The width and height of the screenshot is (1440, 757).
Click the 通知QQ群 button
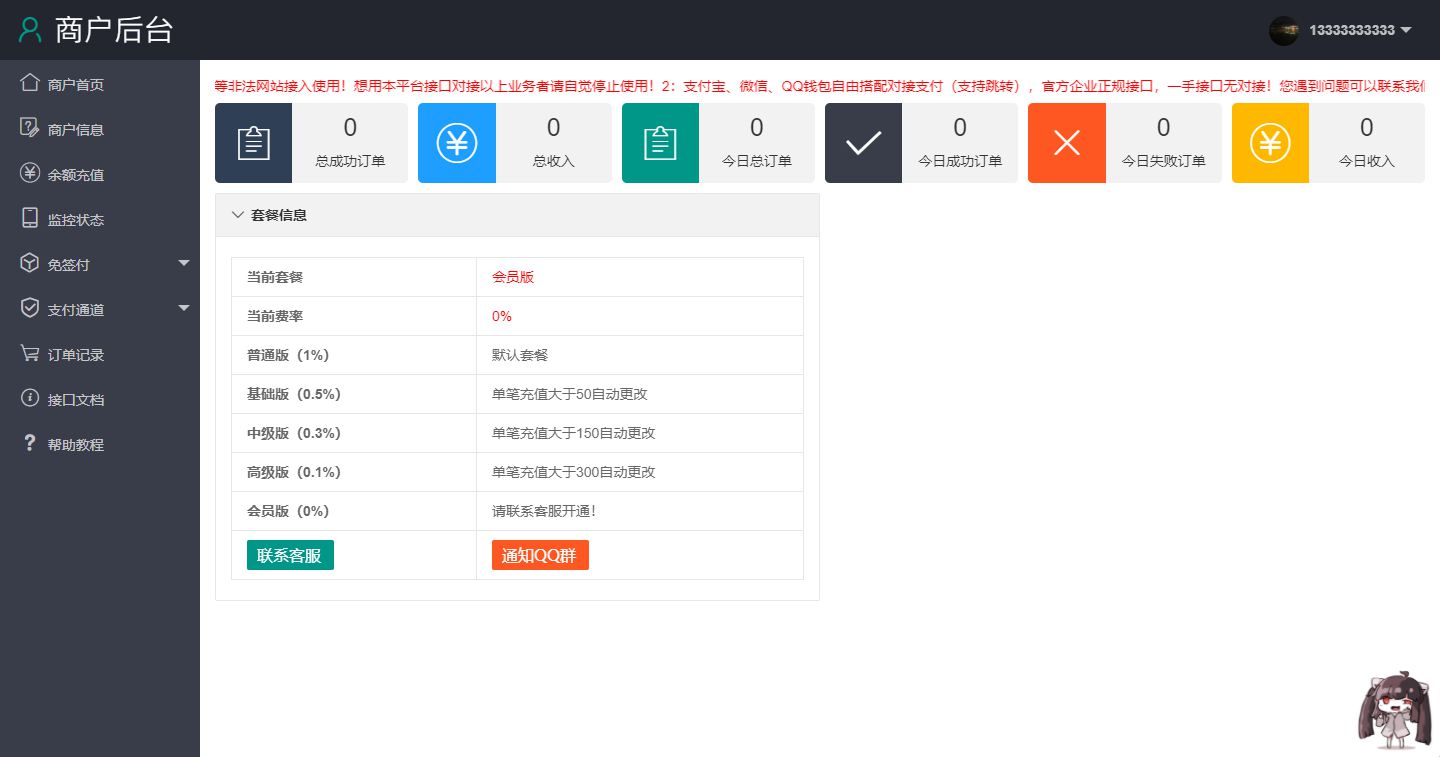coord(540,554)
